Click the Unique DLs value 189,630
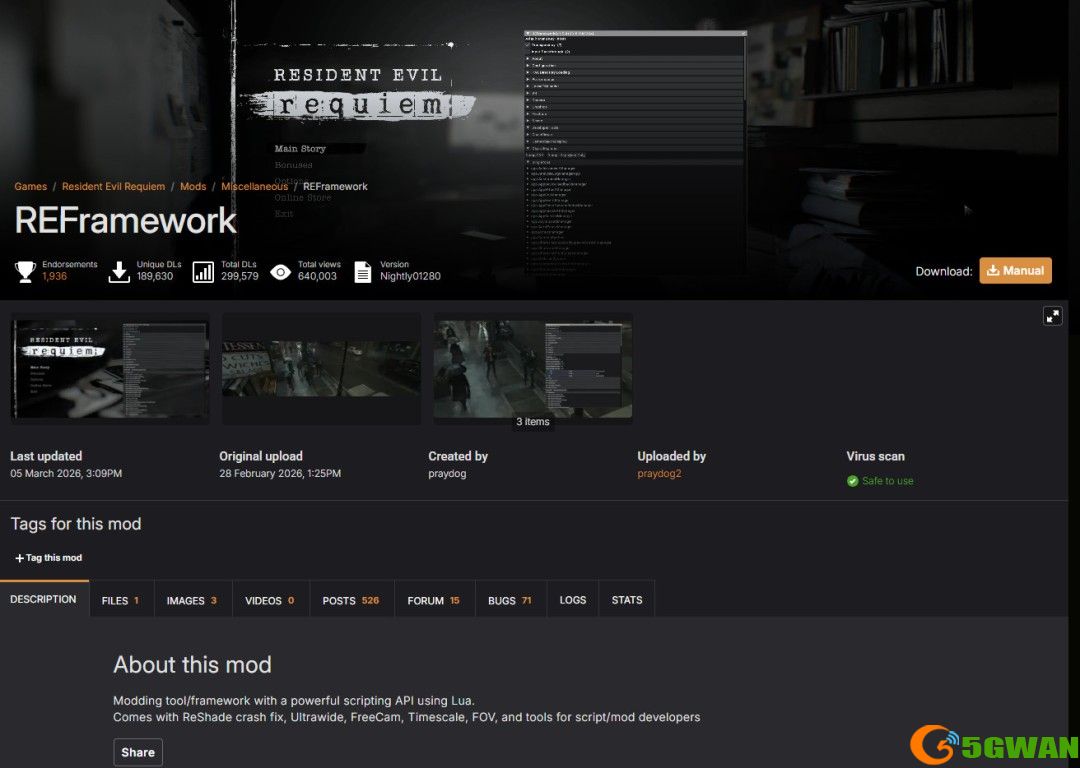This screenshot has width=1080, height=768. [x=155, y=276]
